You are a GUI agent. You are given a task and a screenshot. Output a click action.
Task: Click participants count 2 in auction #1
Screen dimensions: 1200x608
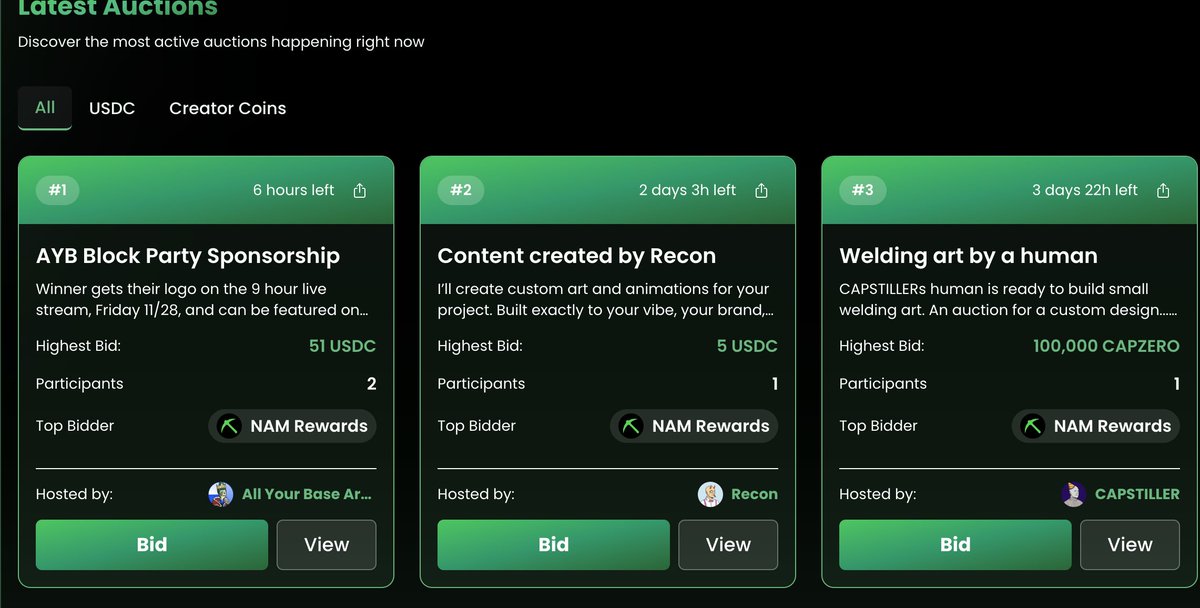tap(371, 384)
